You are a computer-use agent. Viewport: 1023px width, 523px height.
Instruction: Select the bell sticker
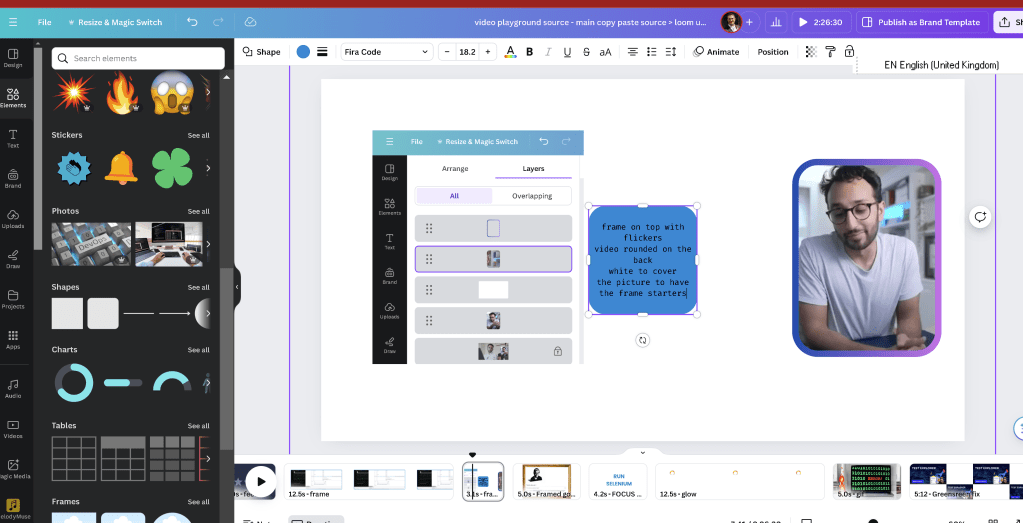[121, 168]
